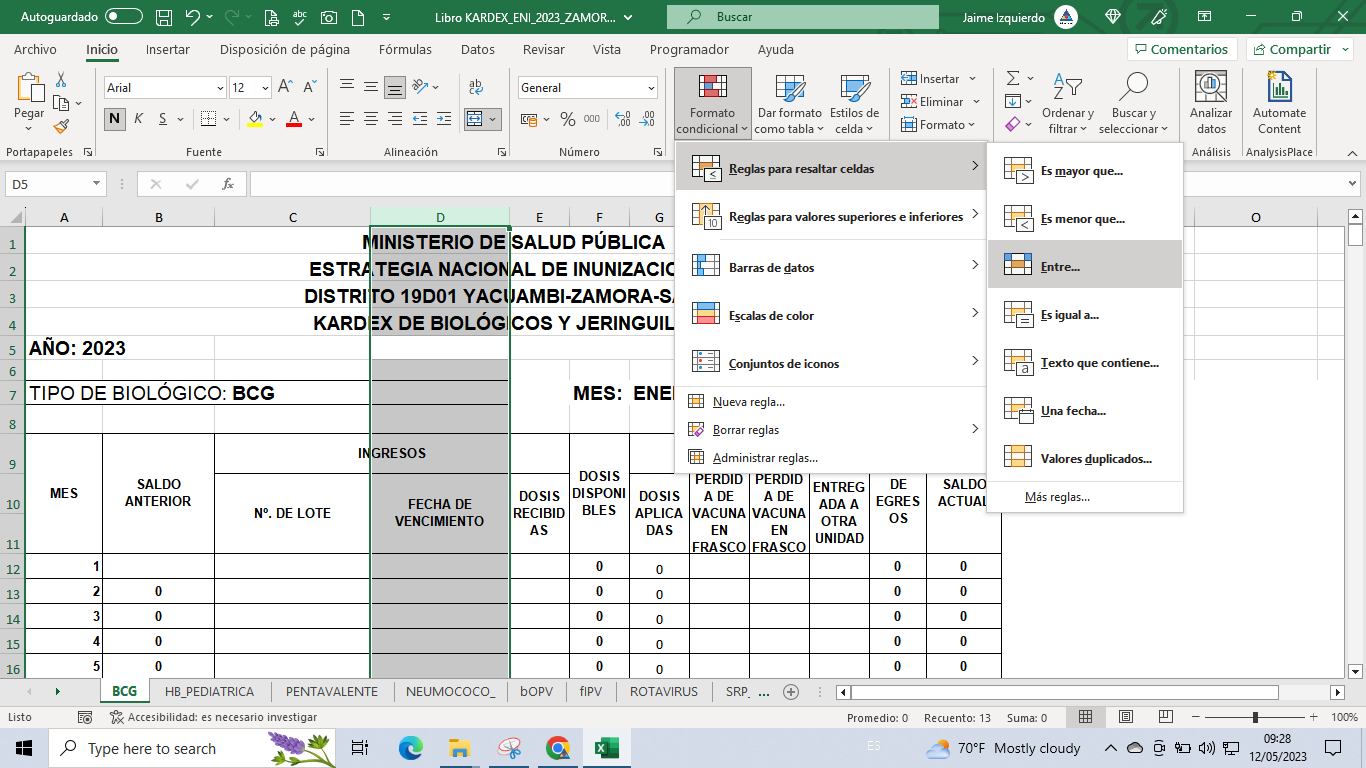Open the General number format dropdown

651,88
